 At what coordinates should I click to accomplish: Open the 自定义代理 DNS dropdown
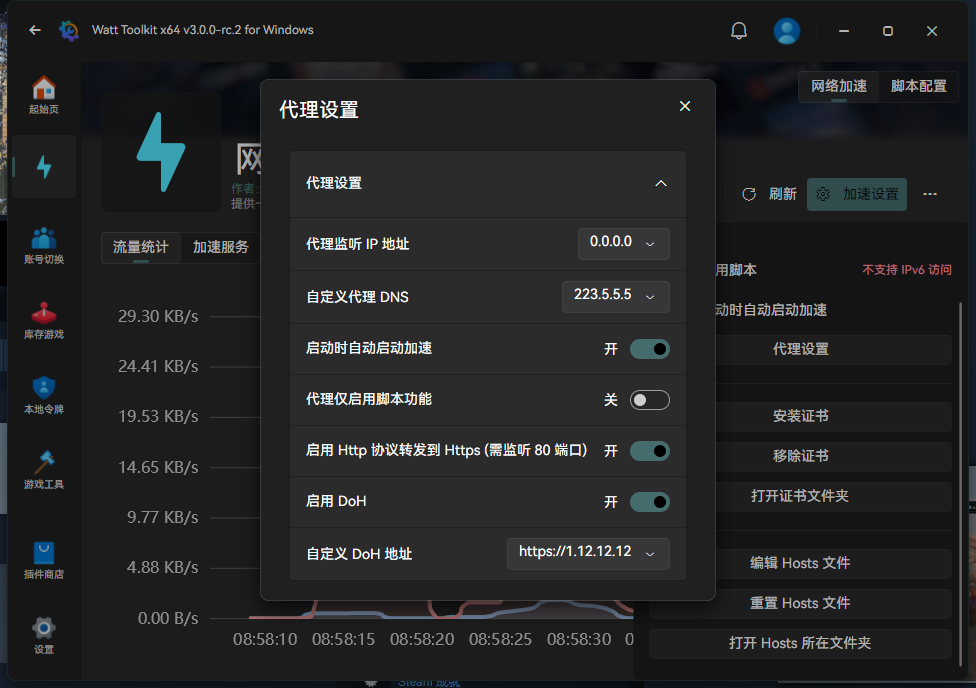point(616,296)
